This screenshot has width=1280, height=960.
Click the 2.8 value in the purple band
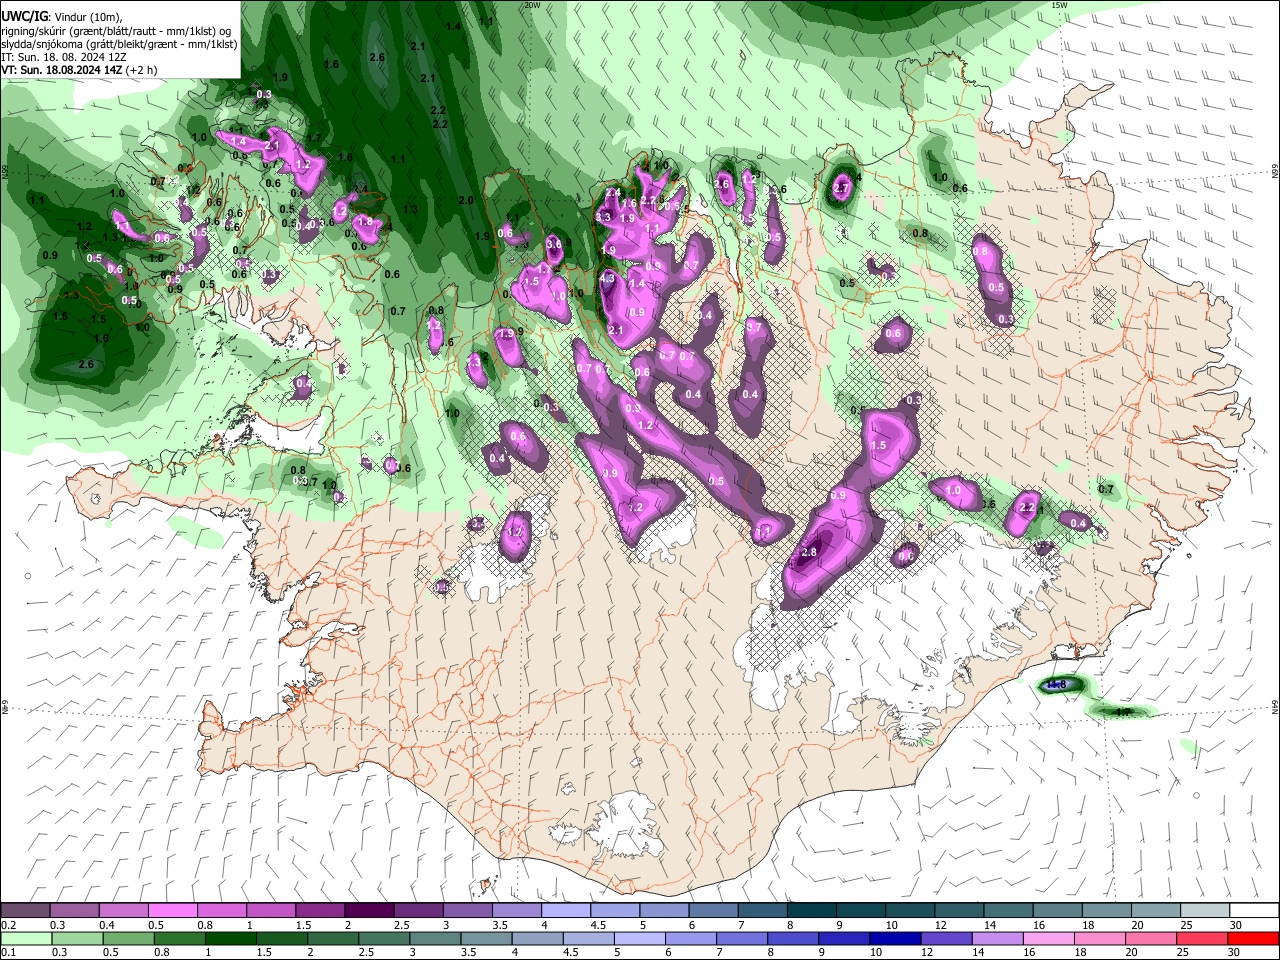pos(810,553)
